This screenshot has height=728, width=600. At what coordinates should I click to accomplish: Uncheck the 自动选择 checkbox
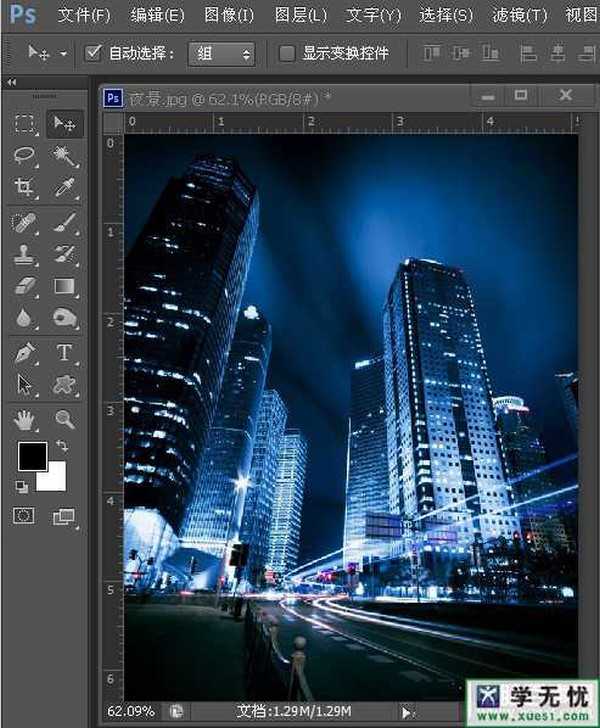pos(94,53)
